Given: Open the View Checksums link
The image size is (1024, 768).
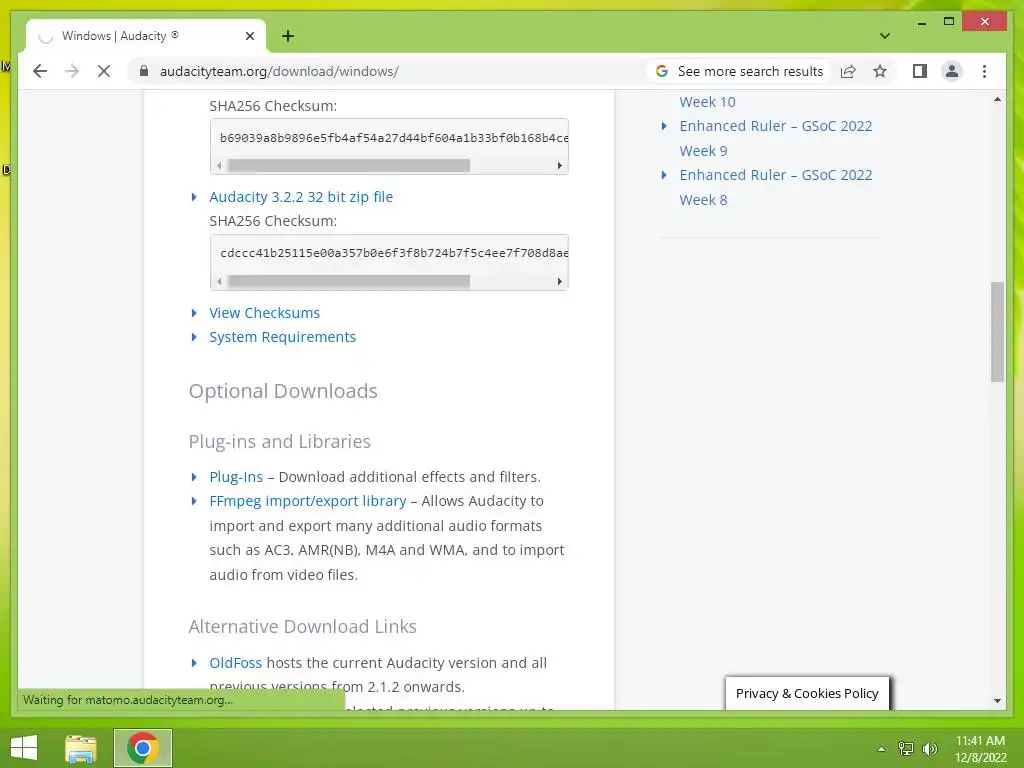Looking at the screenshot, I should point(264,313).
